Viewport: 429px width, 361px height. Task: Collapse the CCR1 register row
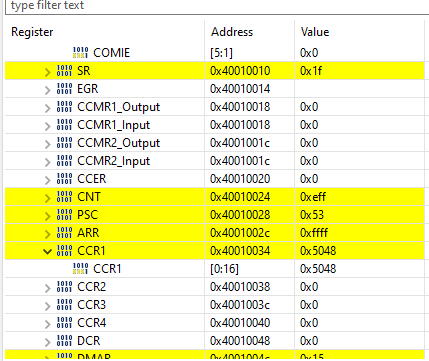pyautogui.click(x=48, y=251)
